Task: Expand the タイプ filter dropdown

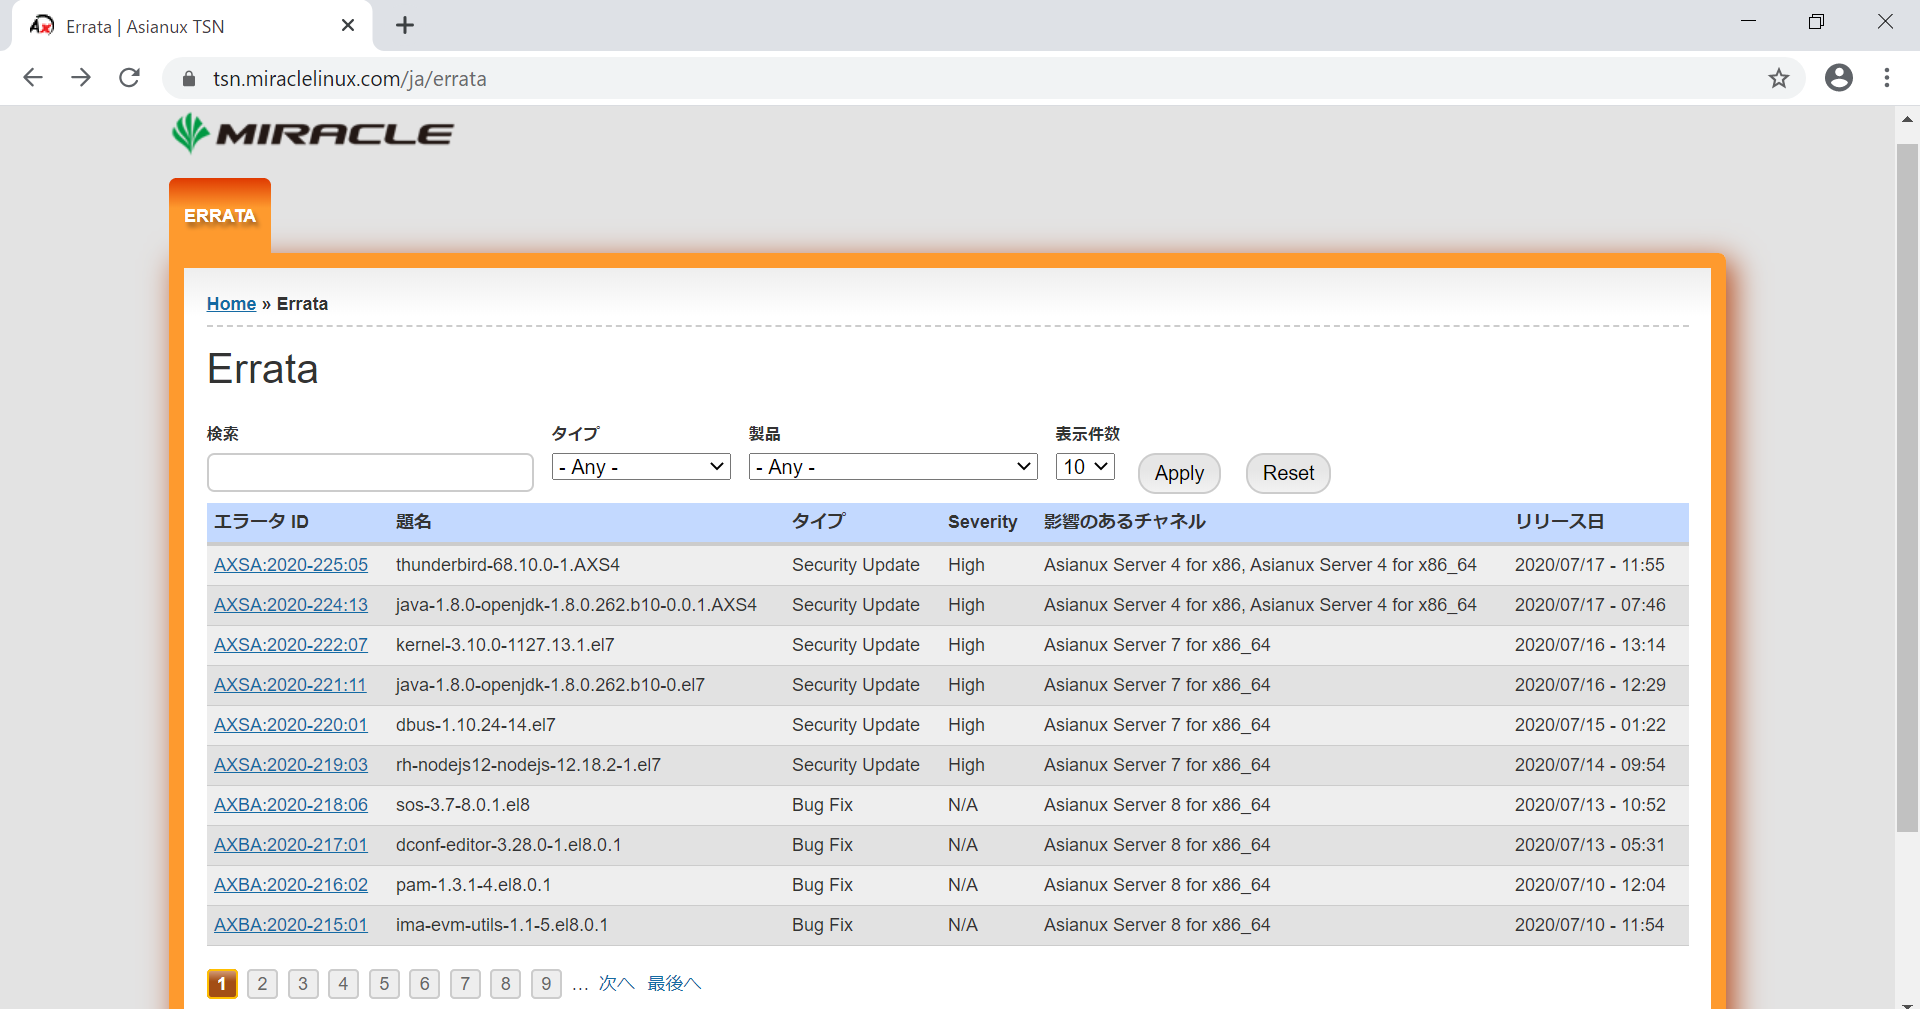Action: click(641, 467)
